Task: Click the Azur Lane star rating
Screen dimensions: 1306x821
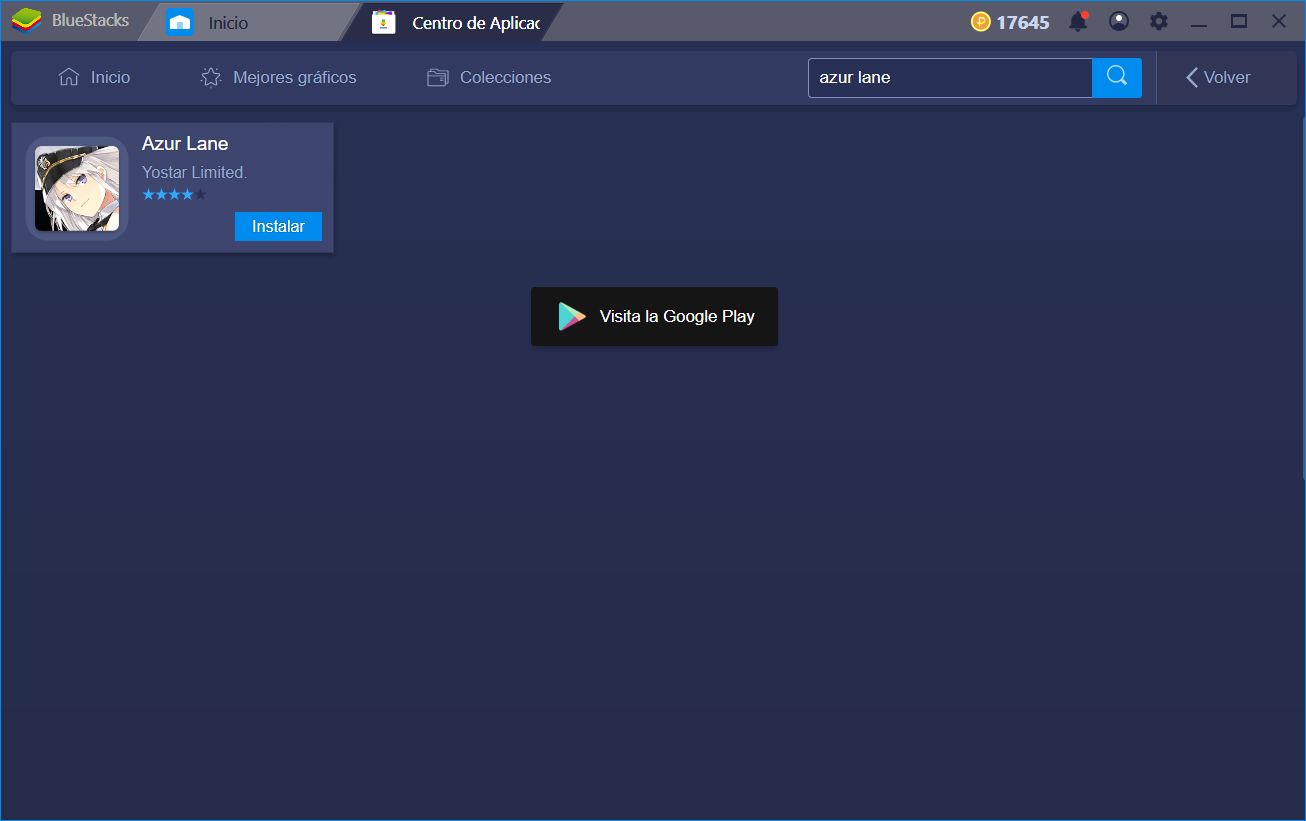Action: (x=174, y=194)
